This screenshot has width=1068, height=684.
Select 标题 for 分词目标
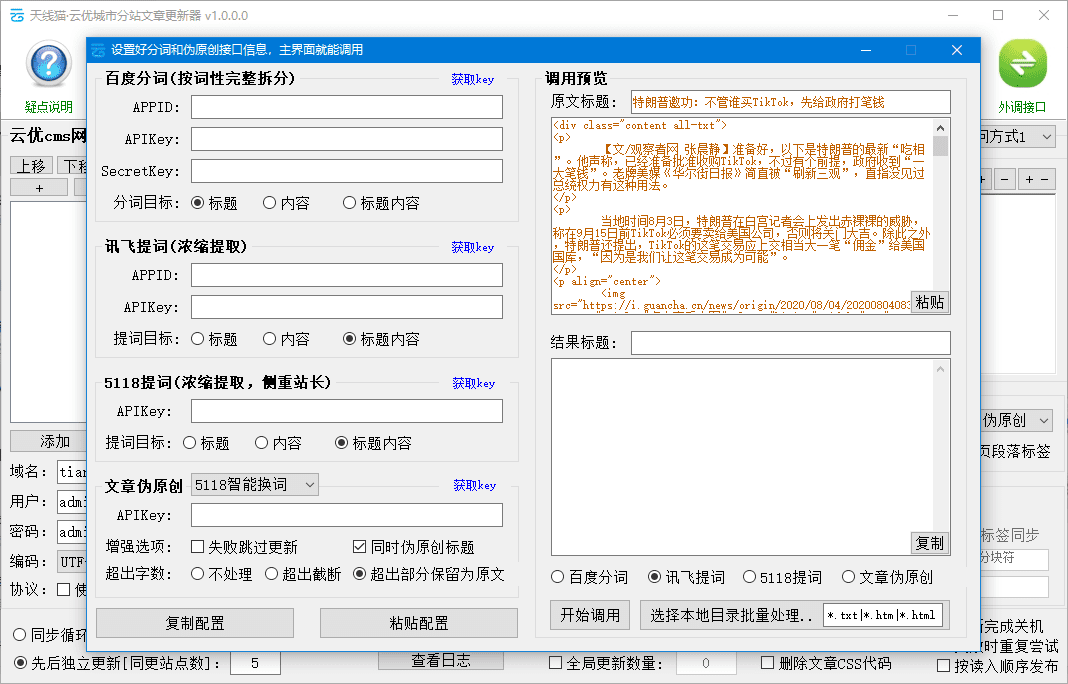coord(198,202)
